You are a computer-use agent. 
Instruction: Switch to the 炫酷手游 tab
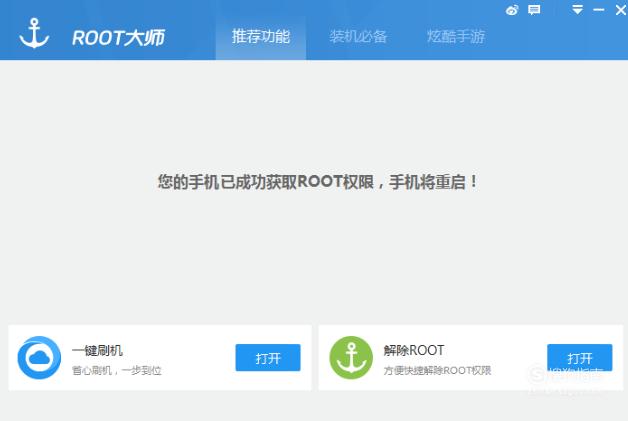[x=456, y=37]
